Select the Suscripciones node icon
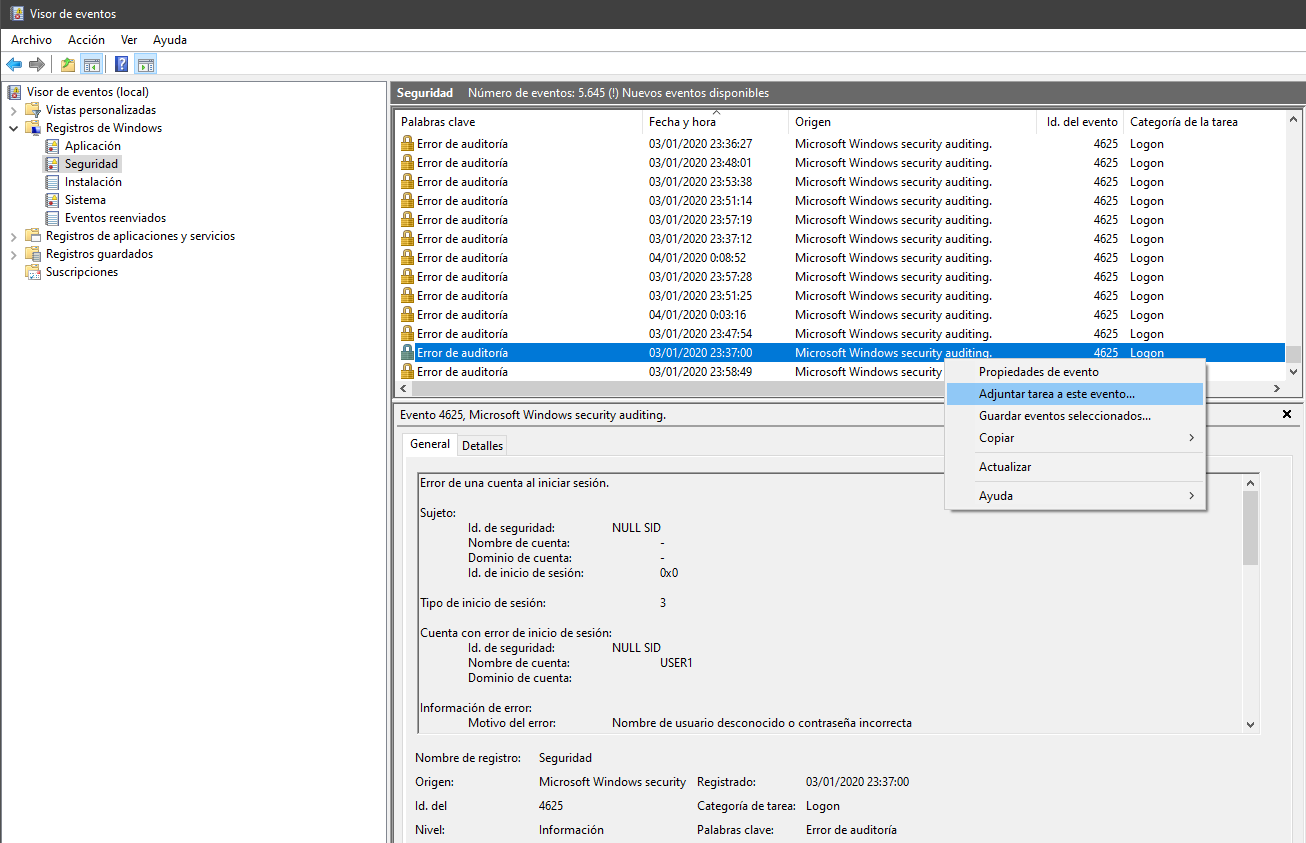Image resolution: width=1306 pixels, height=843 pixels. click(x=33, y=272)
